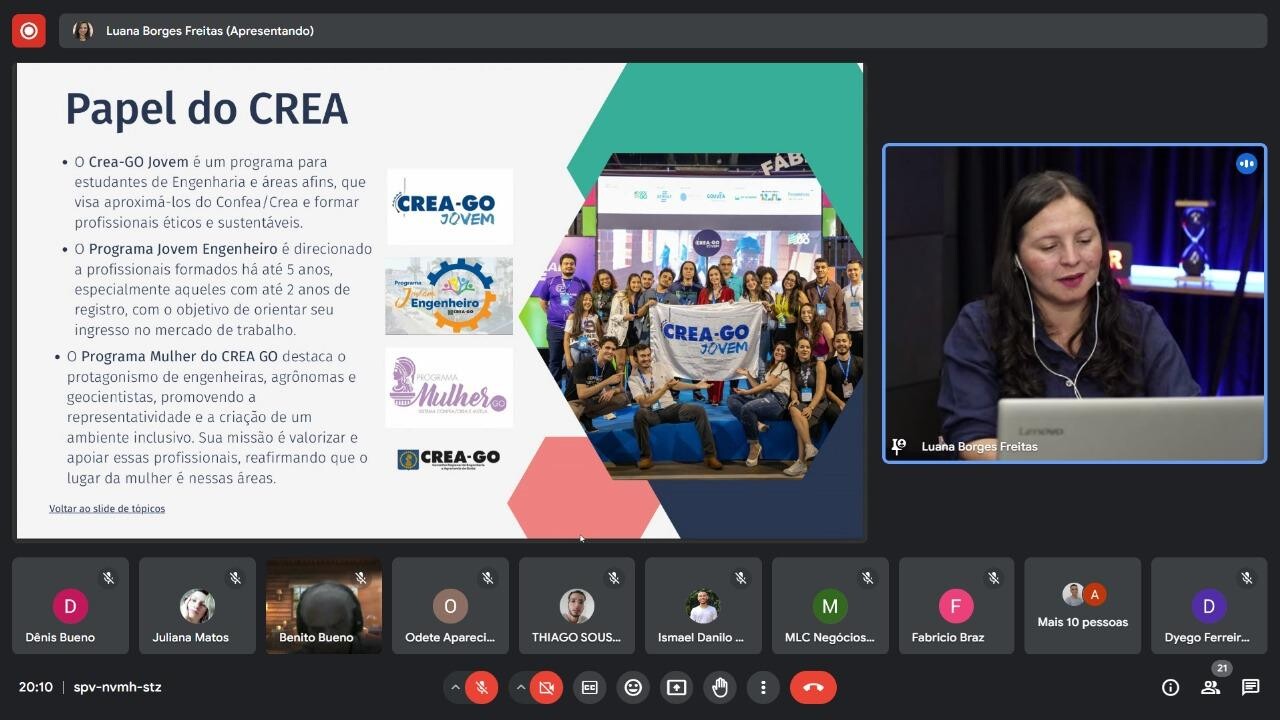This screenshot has height=720, width=1280.
Task: Expand audio settings chevron next to microphone
Action: pos(455,687)
